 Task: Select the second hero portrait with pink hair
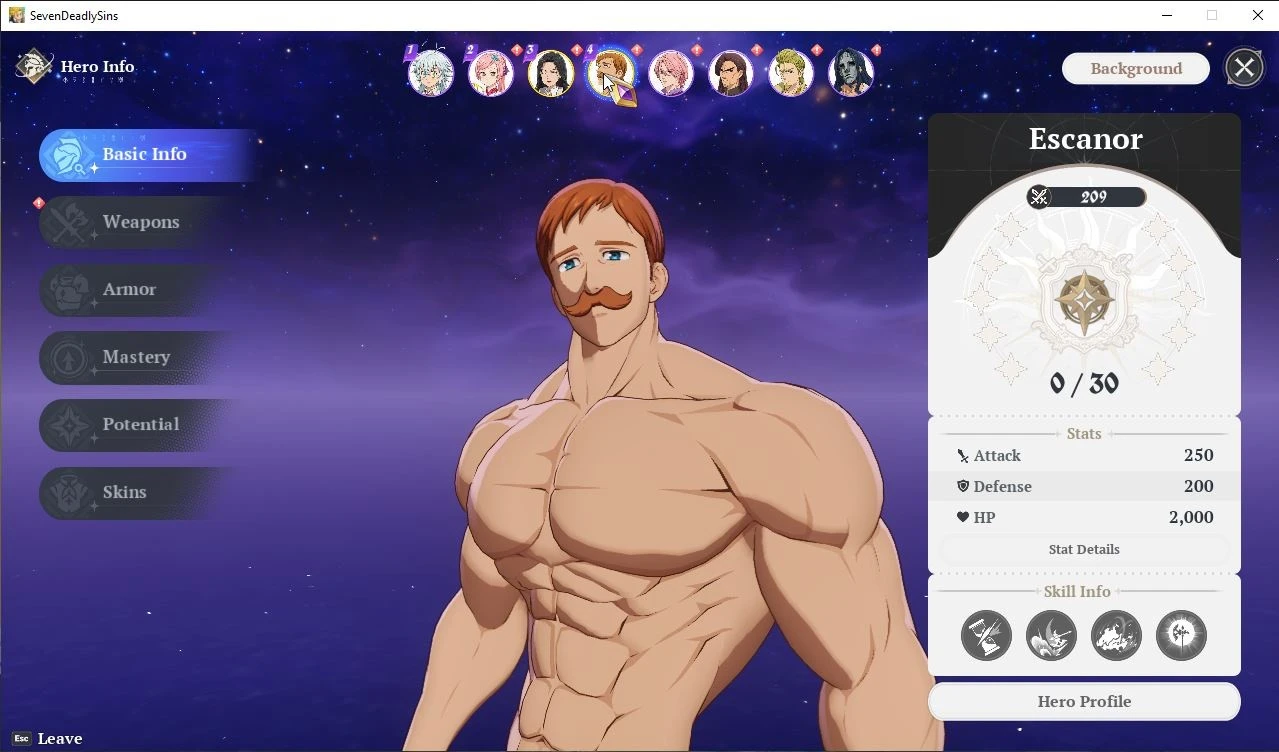pos(491,73)
